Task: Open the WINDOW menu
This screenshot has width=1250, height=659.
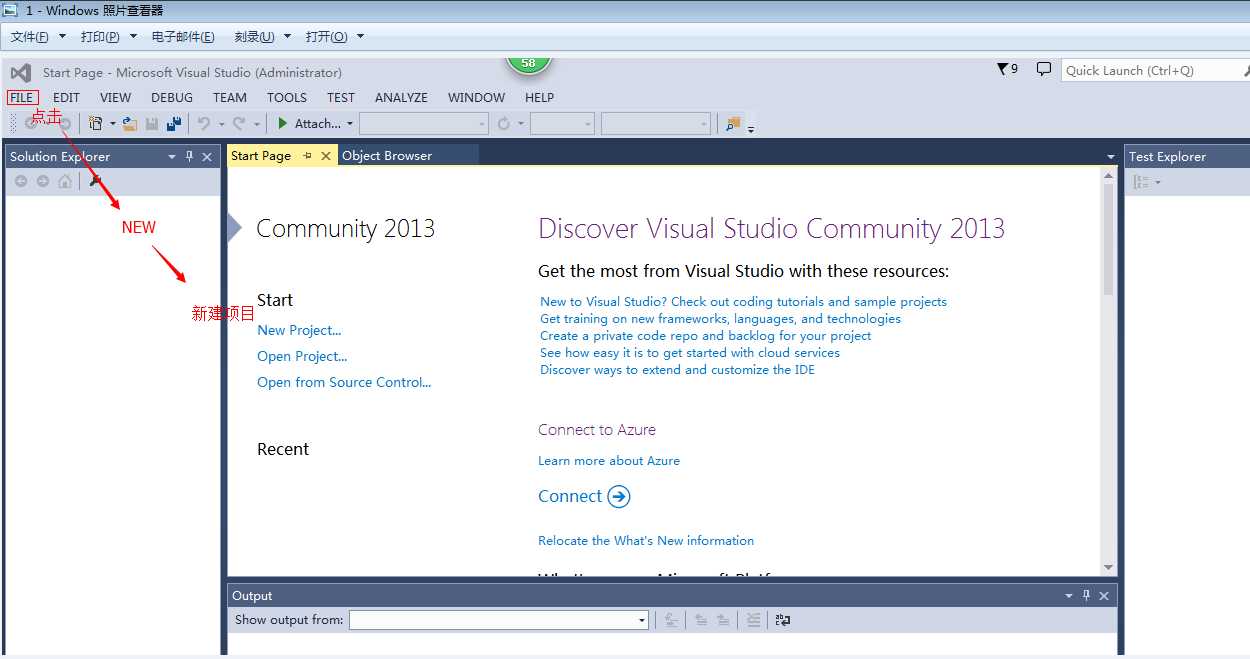Action: click(476, 97)
